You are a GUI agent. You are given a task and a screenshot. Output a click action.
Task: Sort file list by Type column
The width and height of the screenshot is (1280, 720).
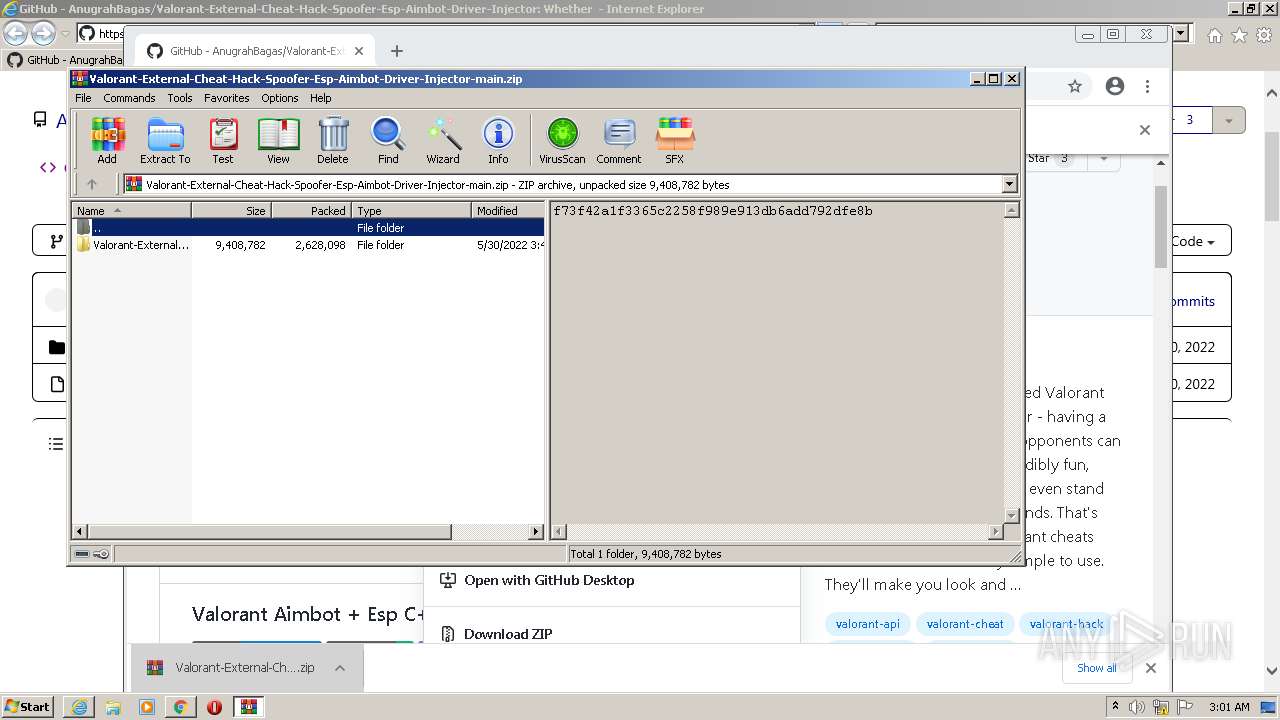tap(411, 211)
